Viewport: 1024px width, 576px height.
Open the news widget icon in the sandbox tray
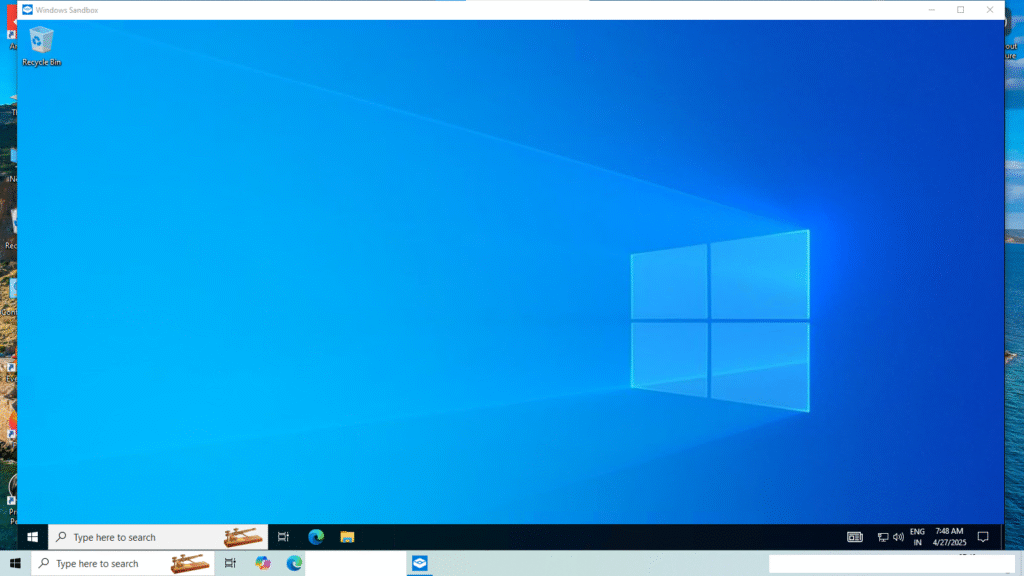click(x=855, y=537)
